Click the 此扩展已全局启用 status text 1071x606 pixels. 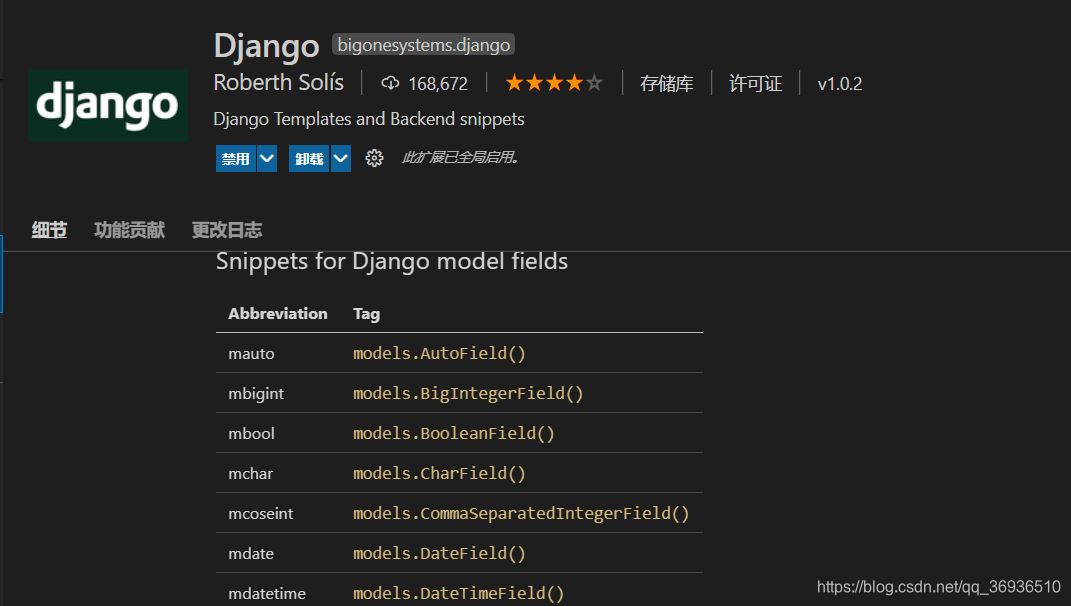tap(460, 158)
